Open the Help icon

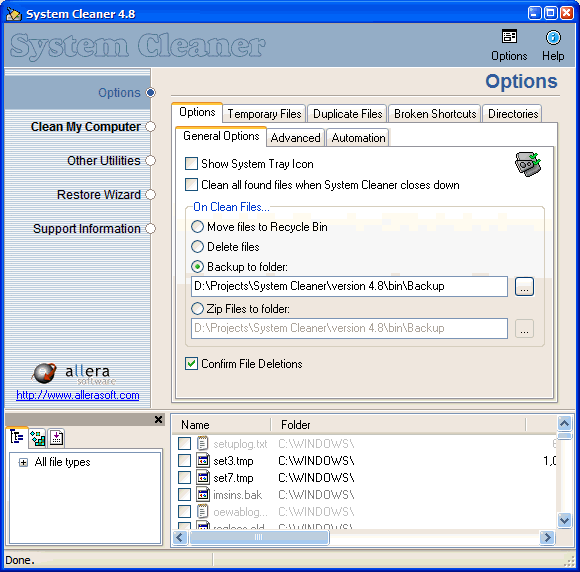[x=553, y=46]
